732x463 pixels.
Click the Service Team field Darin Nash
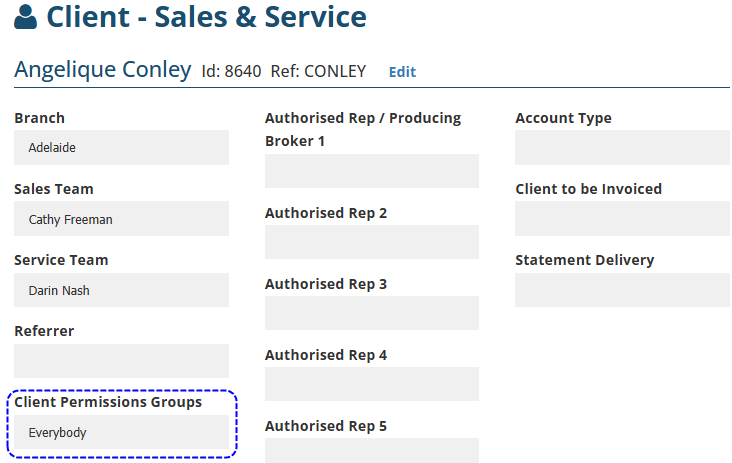[x=121, y=290]
